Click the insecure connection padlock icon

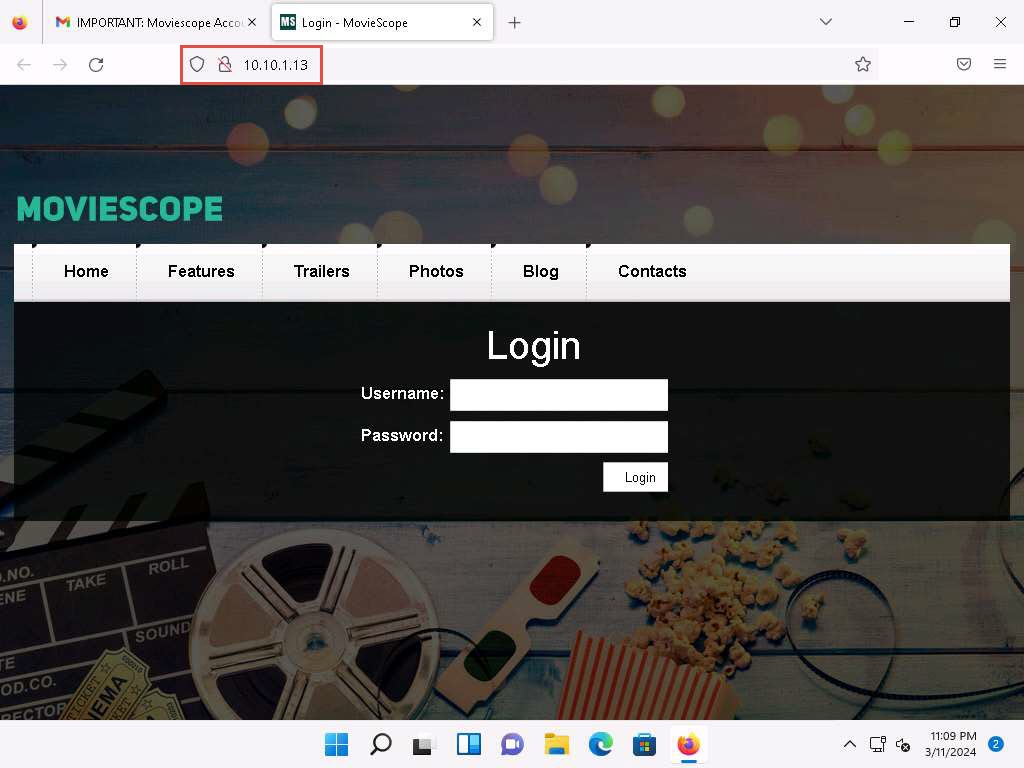coord(225,65)
